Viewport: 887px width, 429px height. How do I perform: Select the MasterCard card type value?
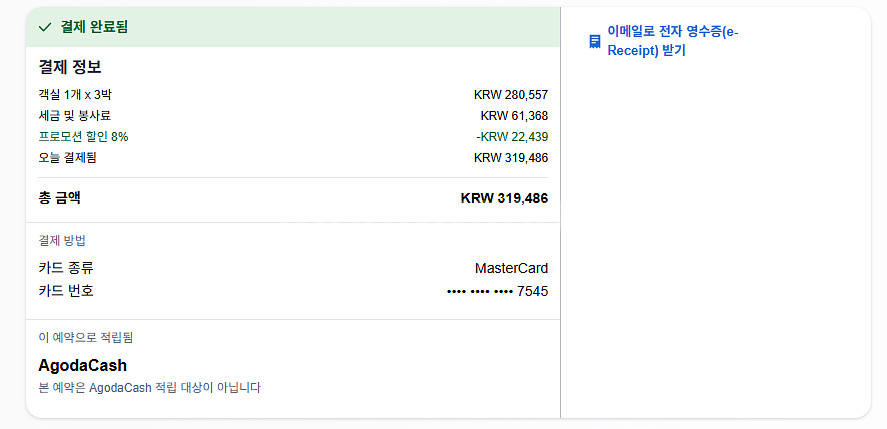511,268
